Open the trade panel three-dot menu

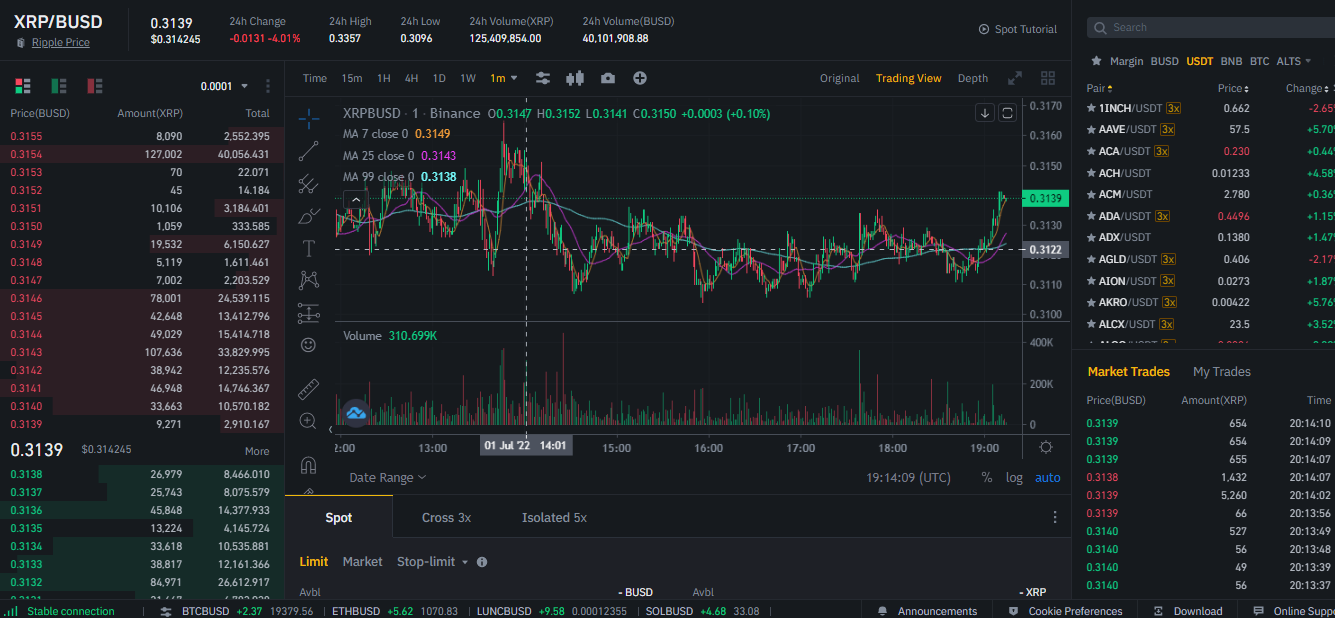[x=1055, y=517]
